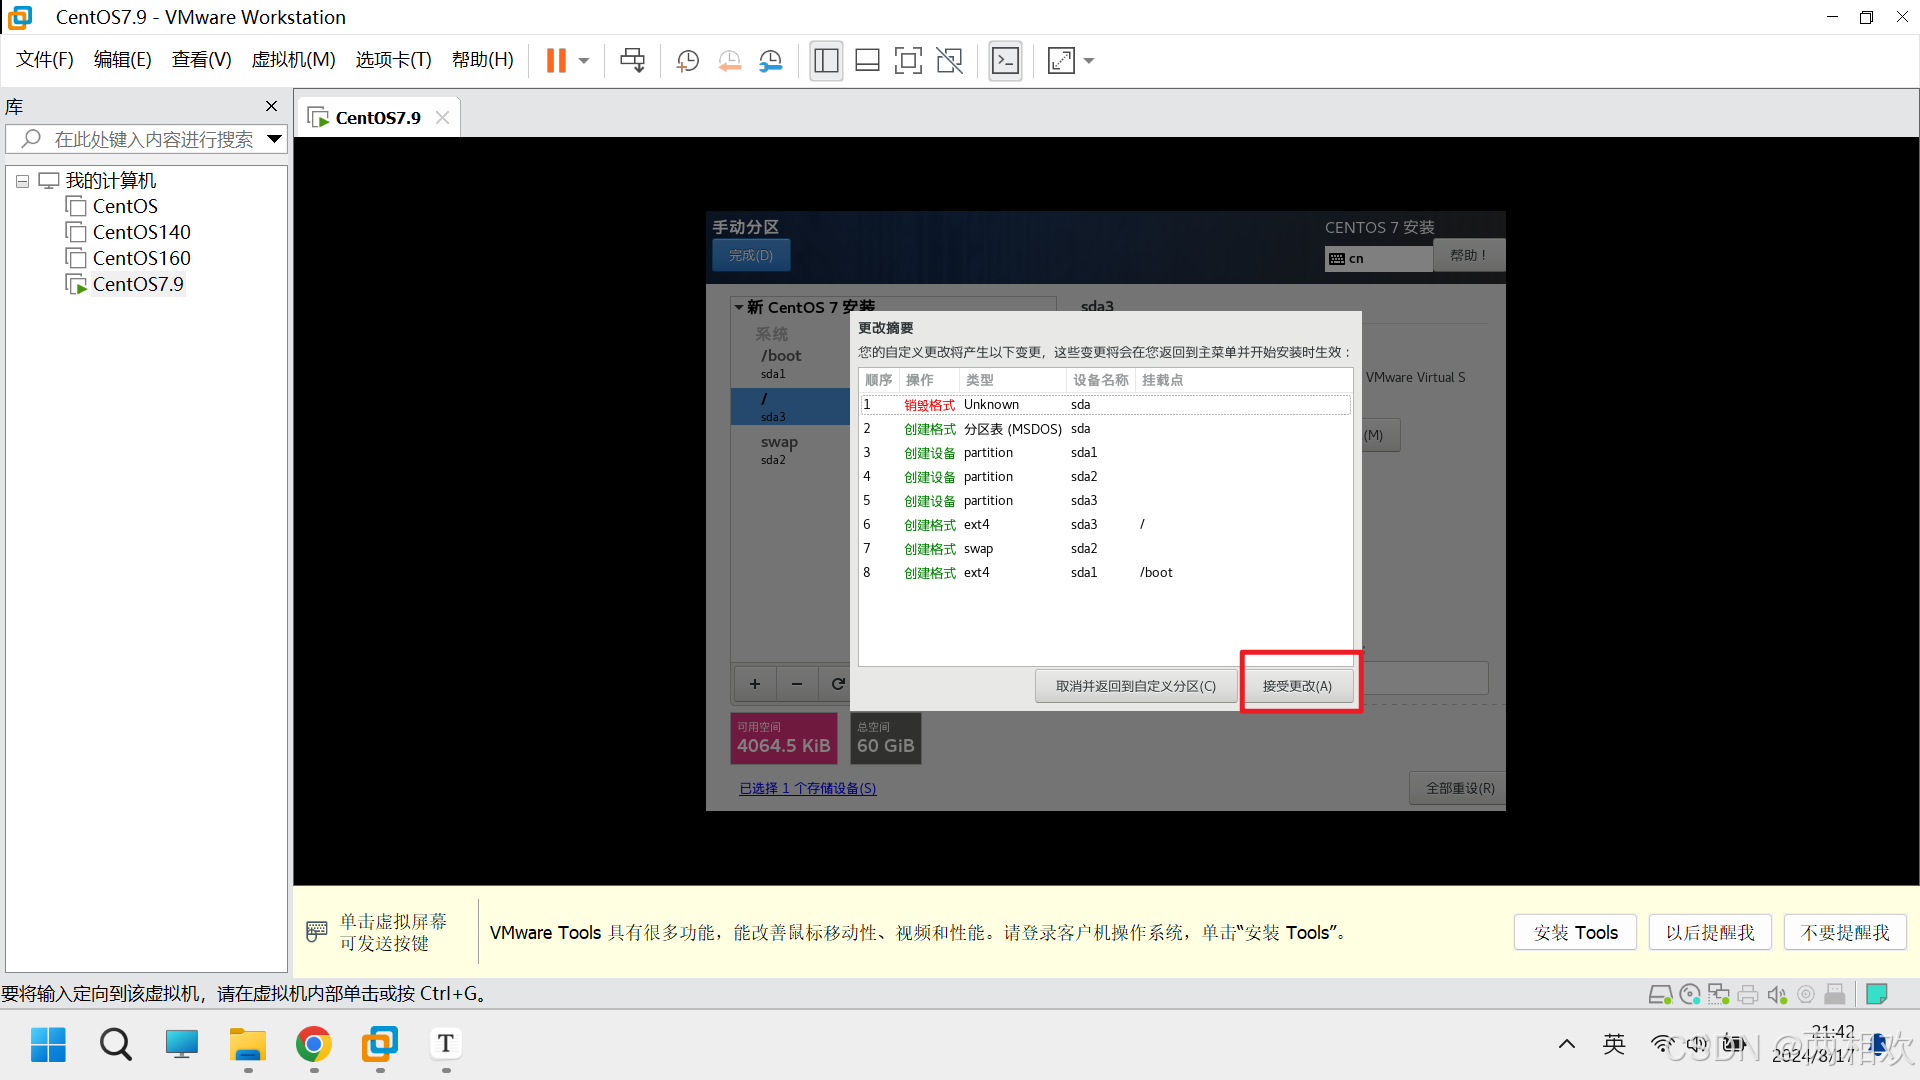The image size is (1920, 1080).
Task: Open the 虚拟机(M) menu
Action: [x=293, y=60]
